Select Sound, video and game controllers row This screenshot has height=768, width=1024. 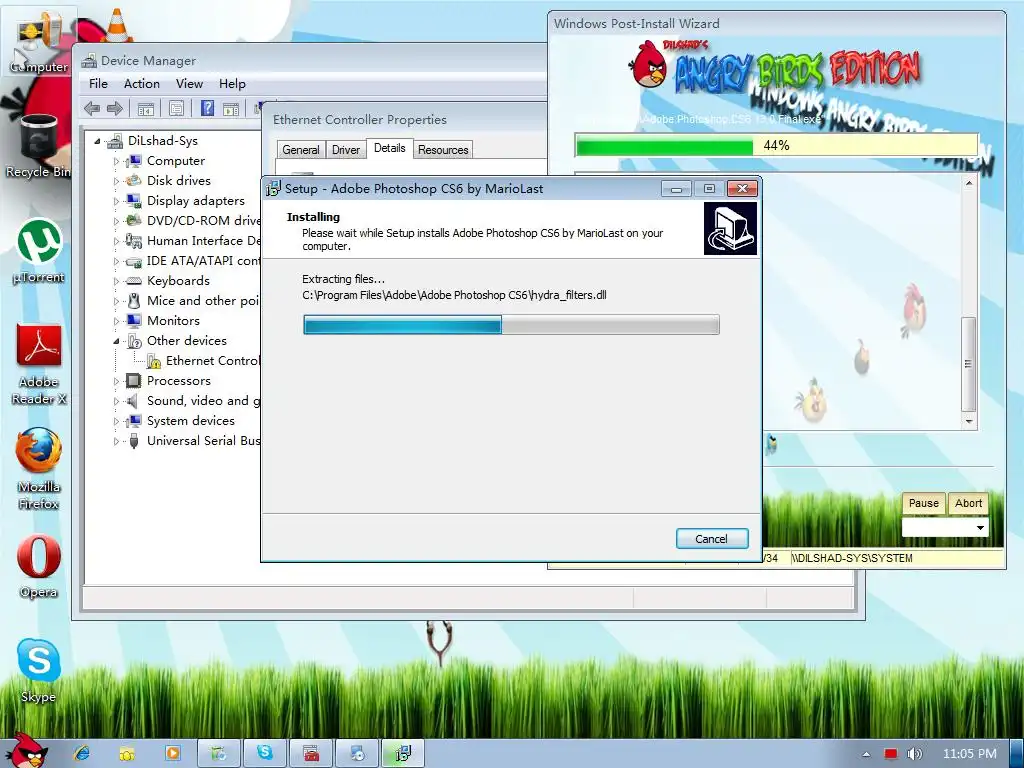pos(193,401)
